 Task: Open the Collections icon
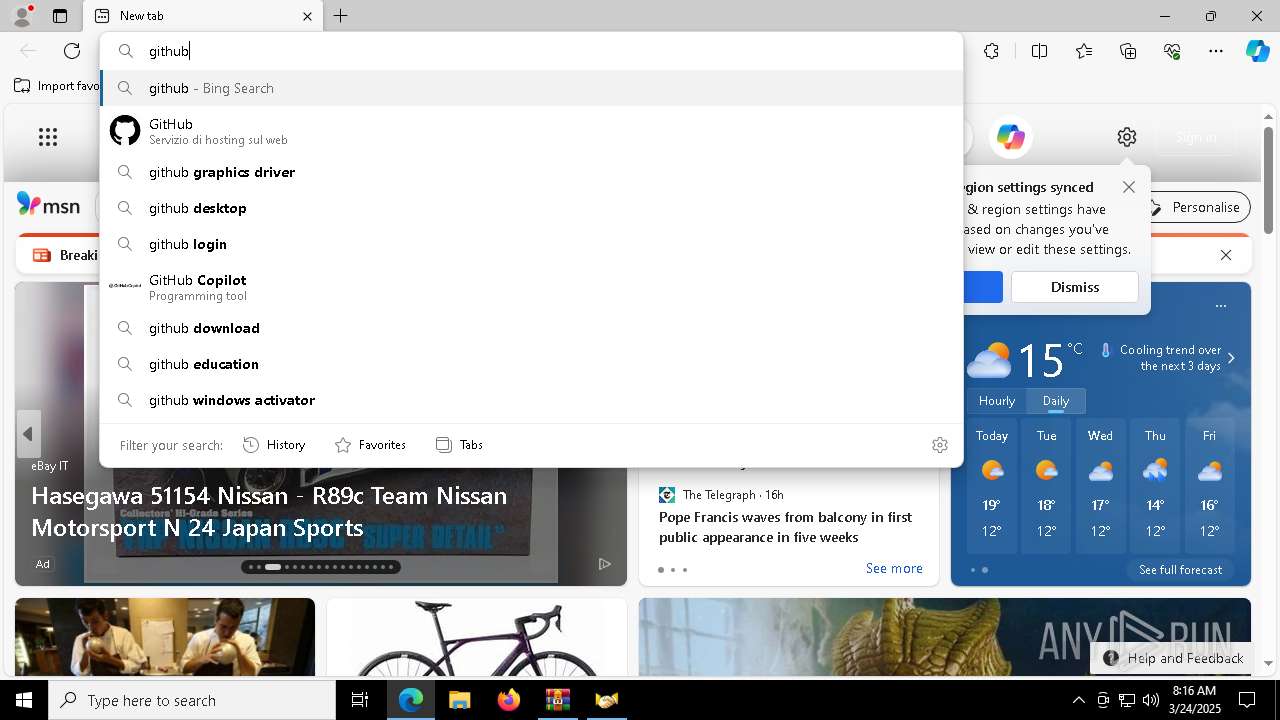pyautogui.click(x=1128, y=51)
